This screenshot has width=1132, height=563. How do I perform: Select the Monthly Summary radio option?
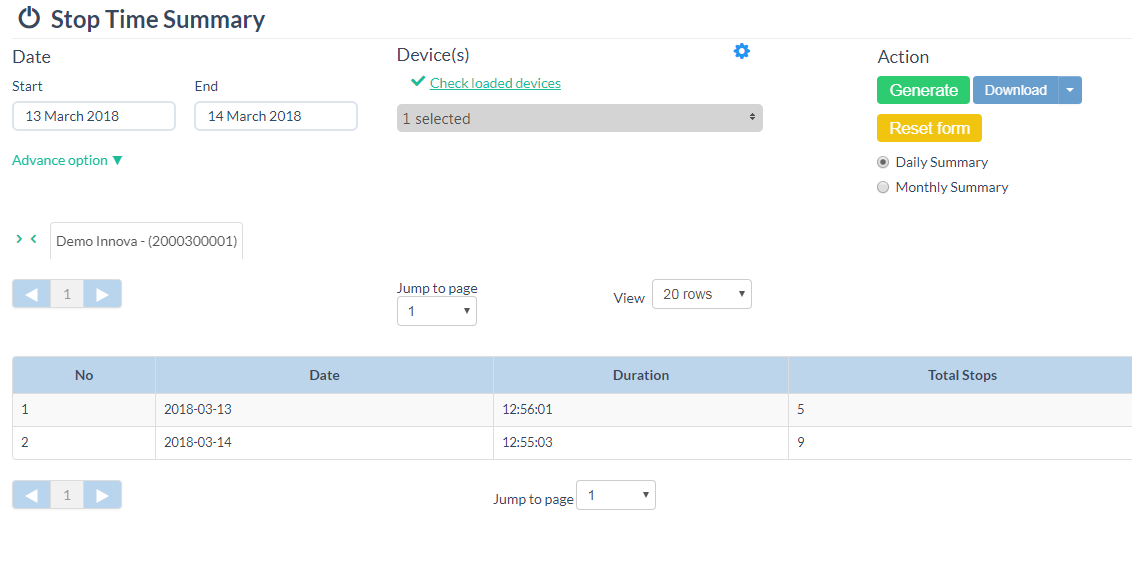(x=883, y=187)
